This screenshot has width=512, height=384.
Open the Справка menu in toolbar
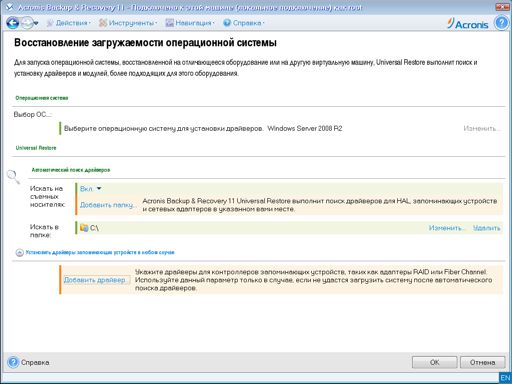click(x=244, y=23)
